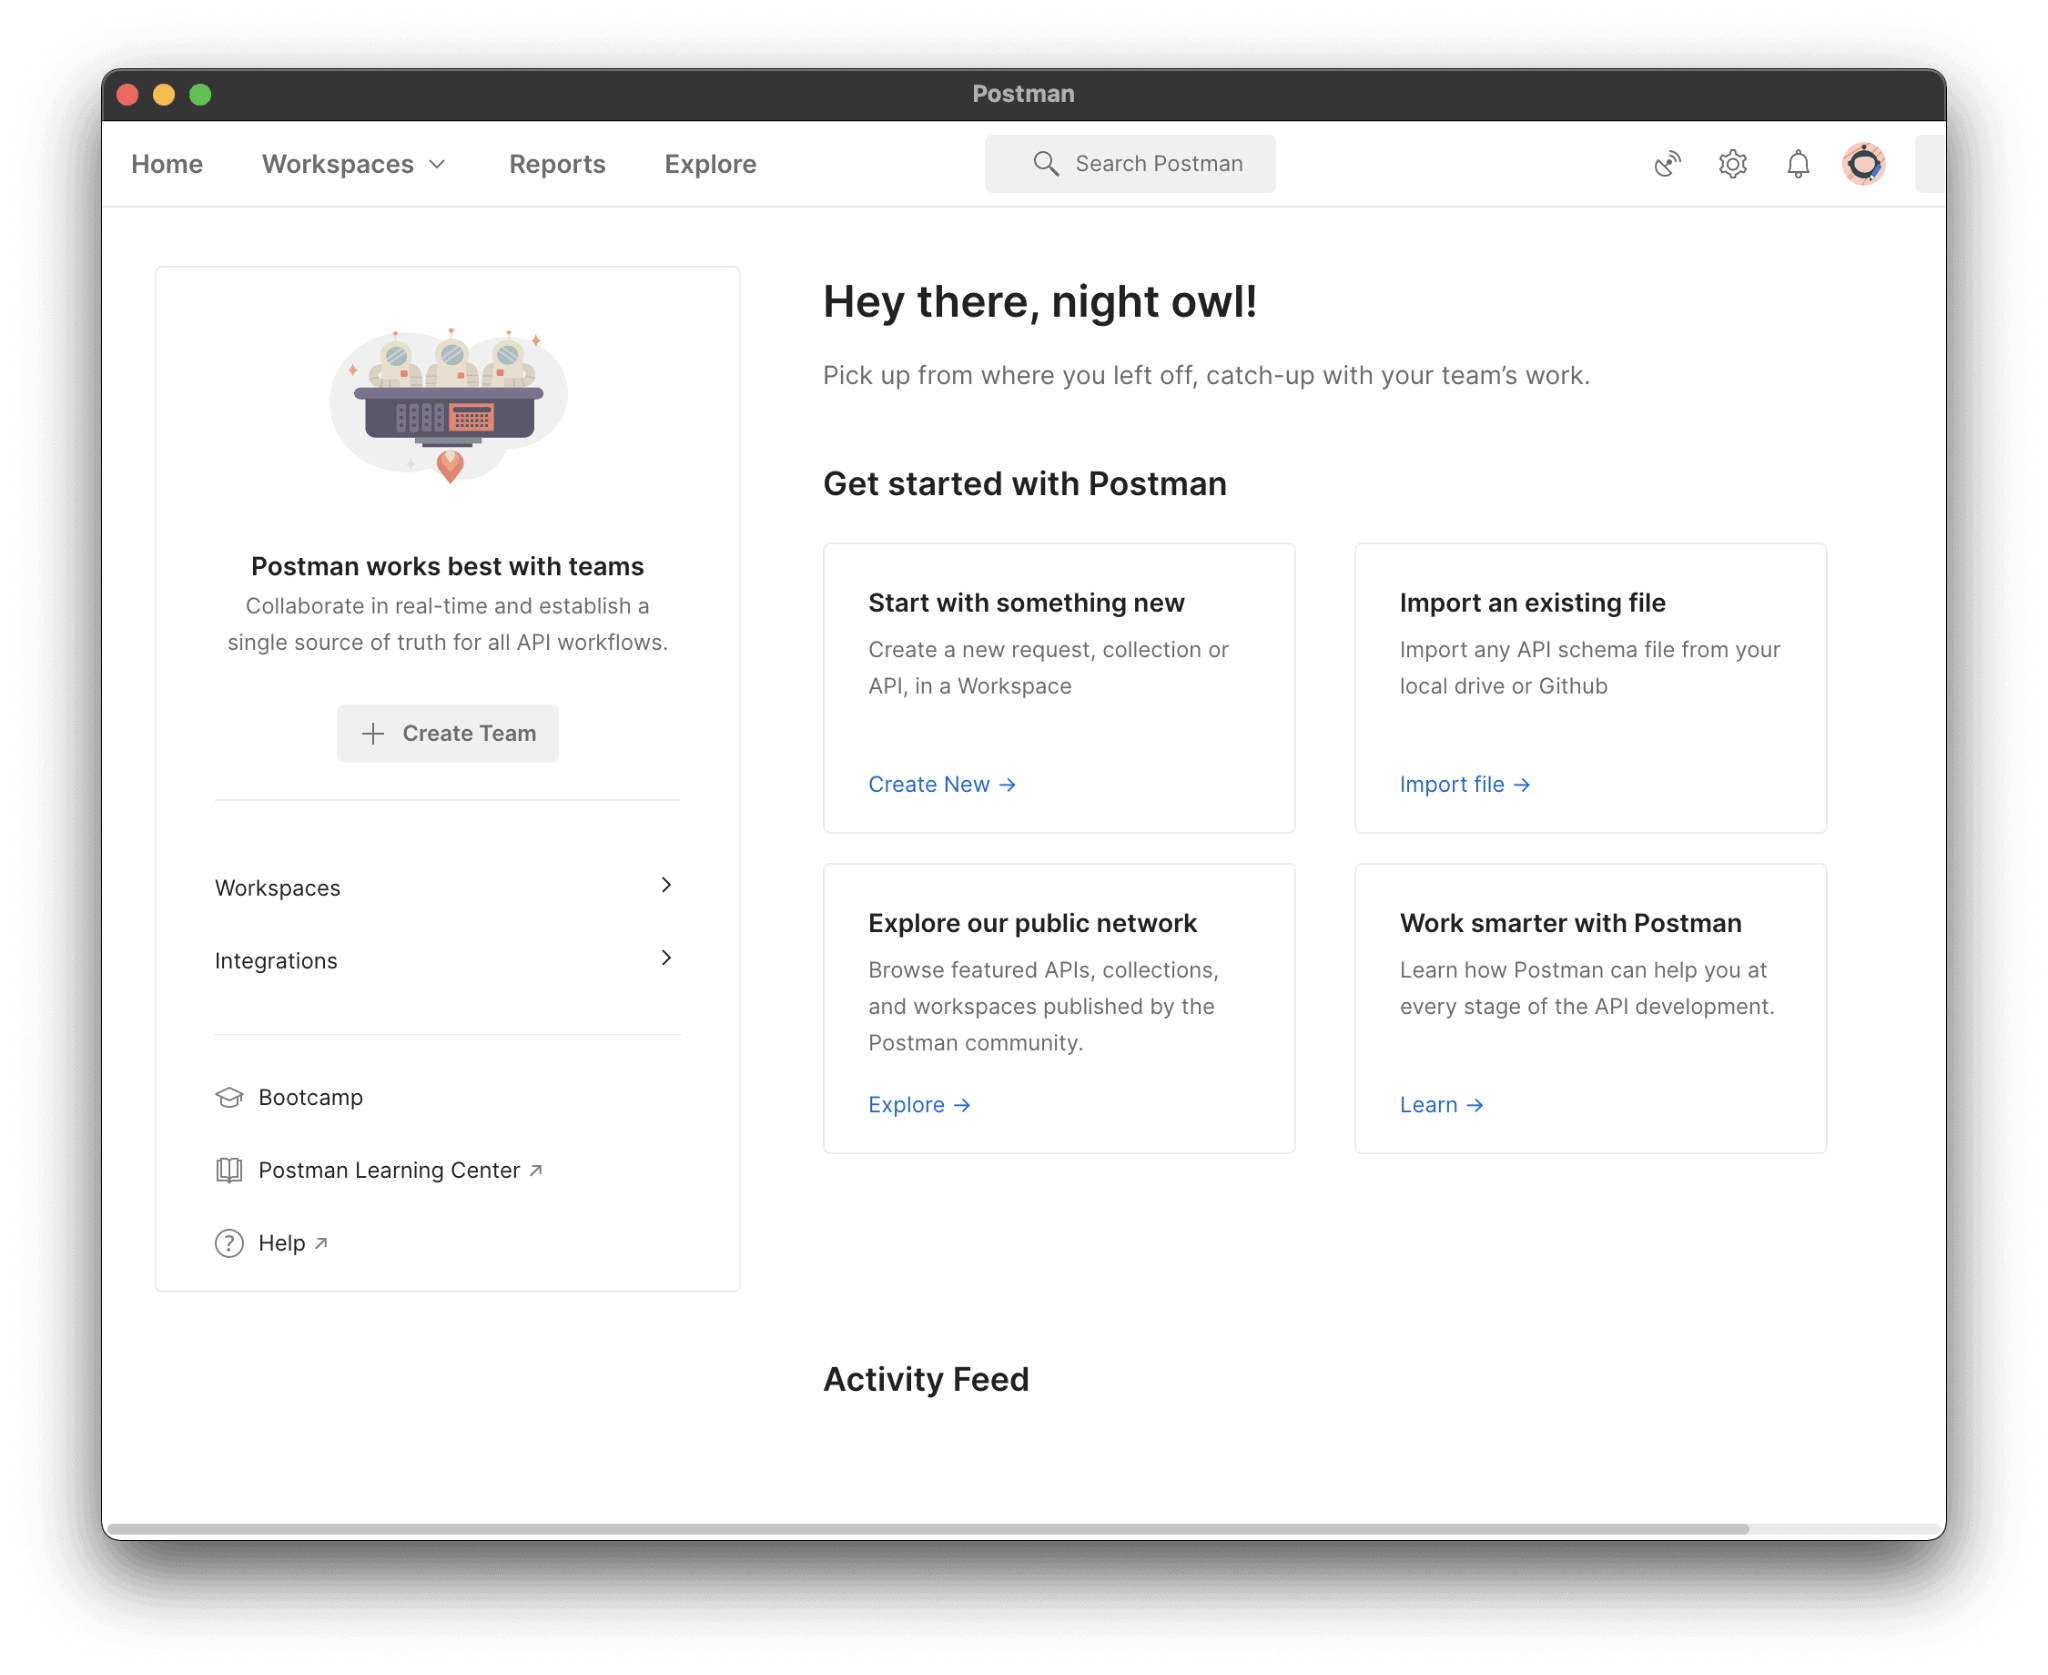The width and height of the screenshot is (2048, 1675).
Task: Click the arrow beside Explore link in card
Action: 962,1105
